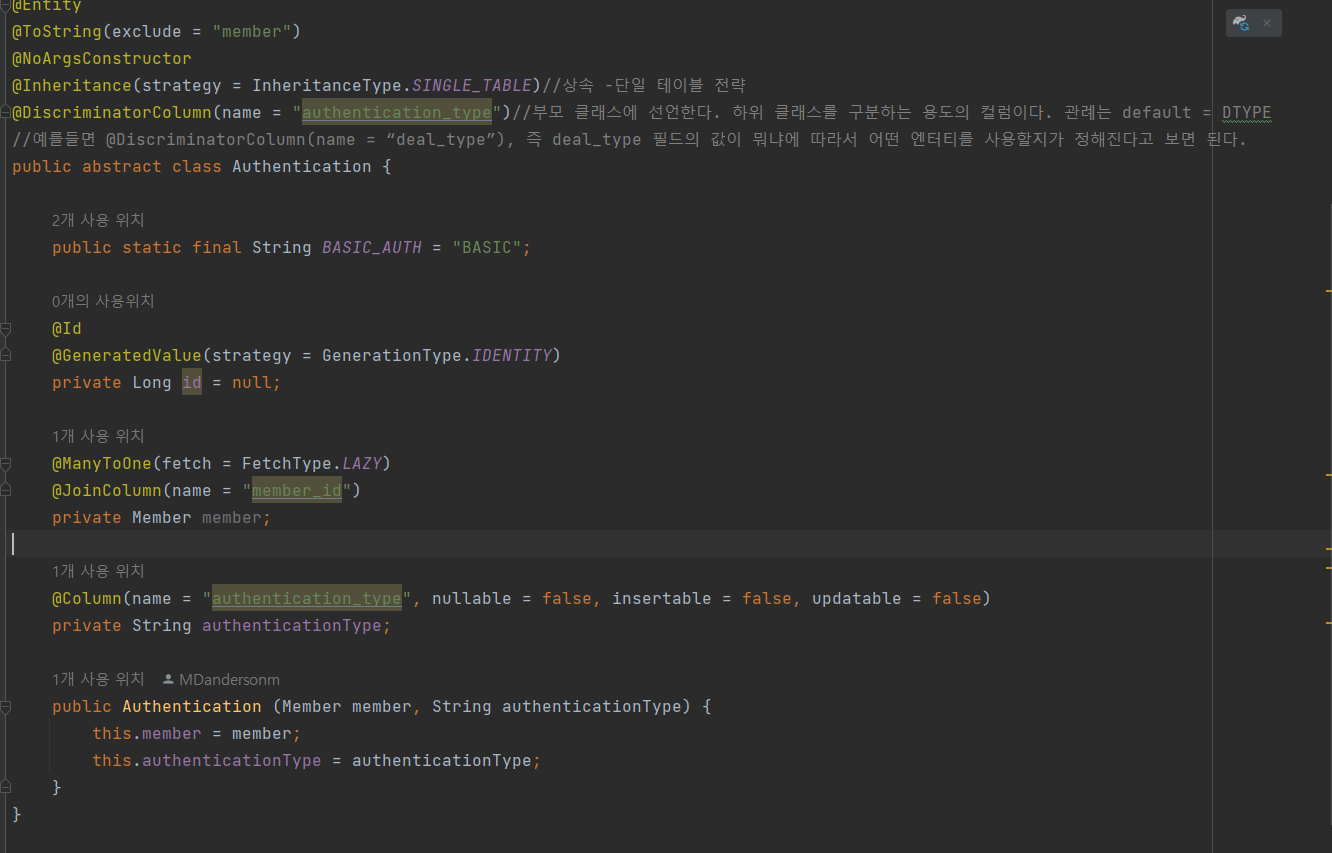Click "authentication_type" string in @DiscriminatorColumn

(397, 112)
